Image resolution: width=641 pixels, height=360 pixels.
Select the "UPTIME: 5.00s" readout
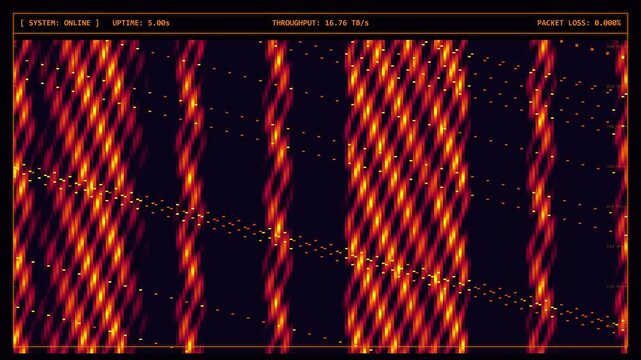(x=141, y=23)
